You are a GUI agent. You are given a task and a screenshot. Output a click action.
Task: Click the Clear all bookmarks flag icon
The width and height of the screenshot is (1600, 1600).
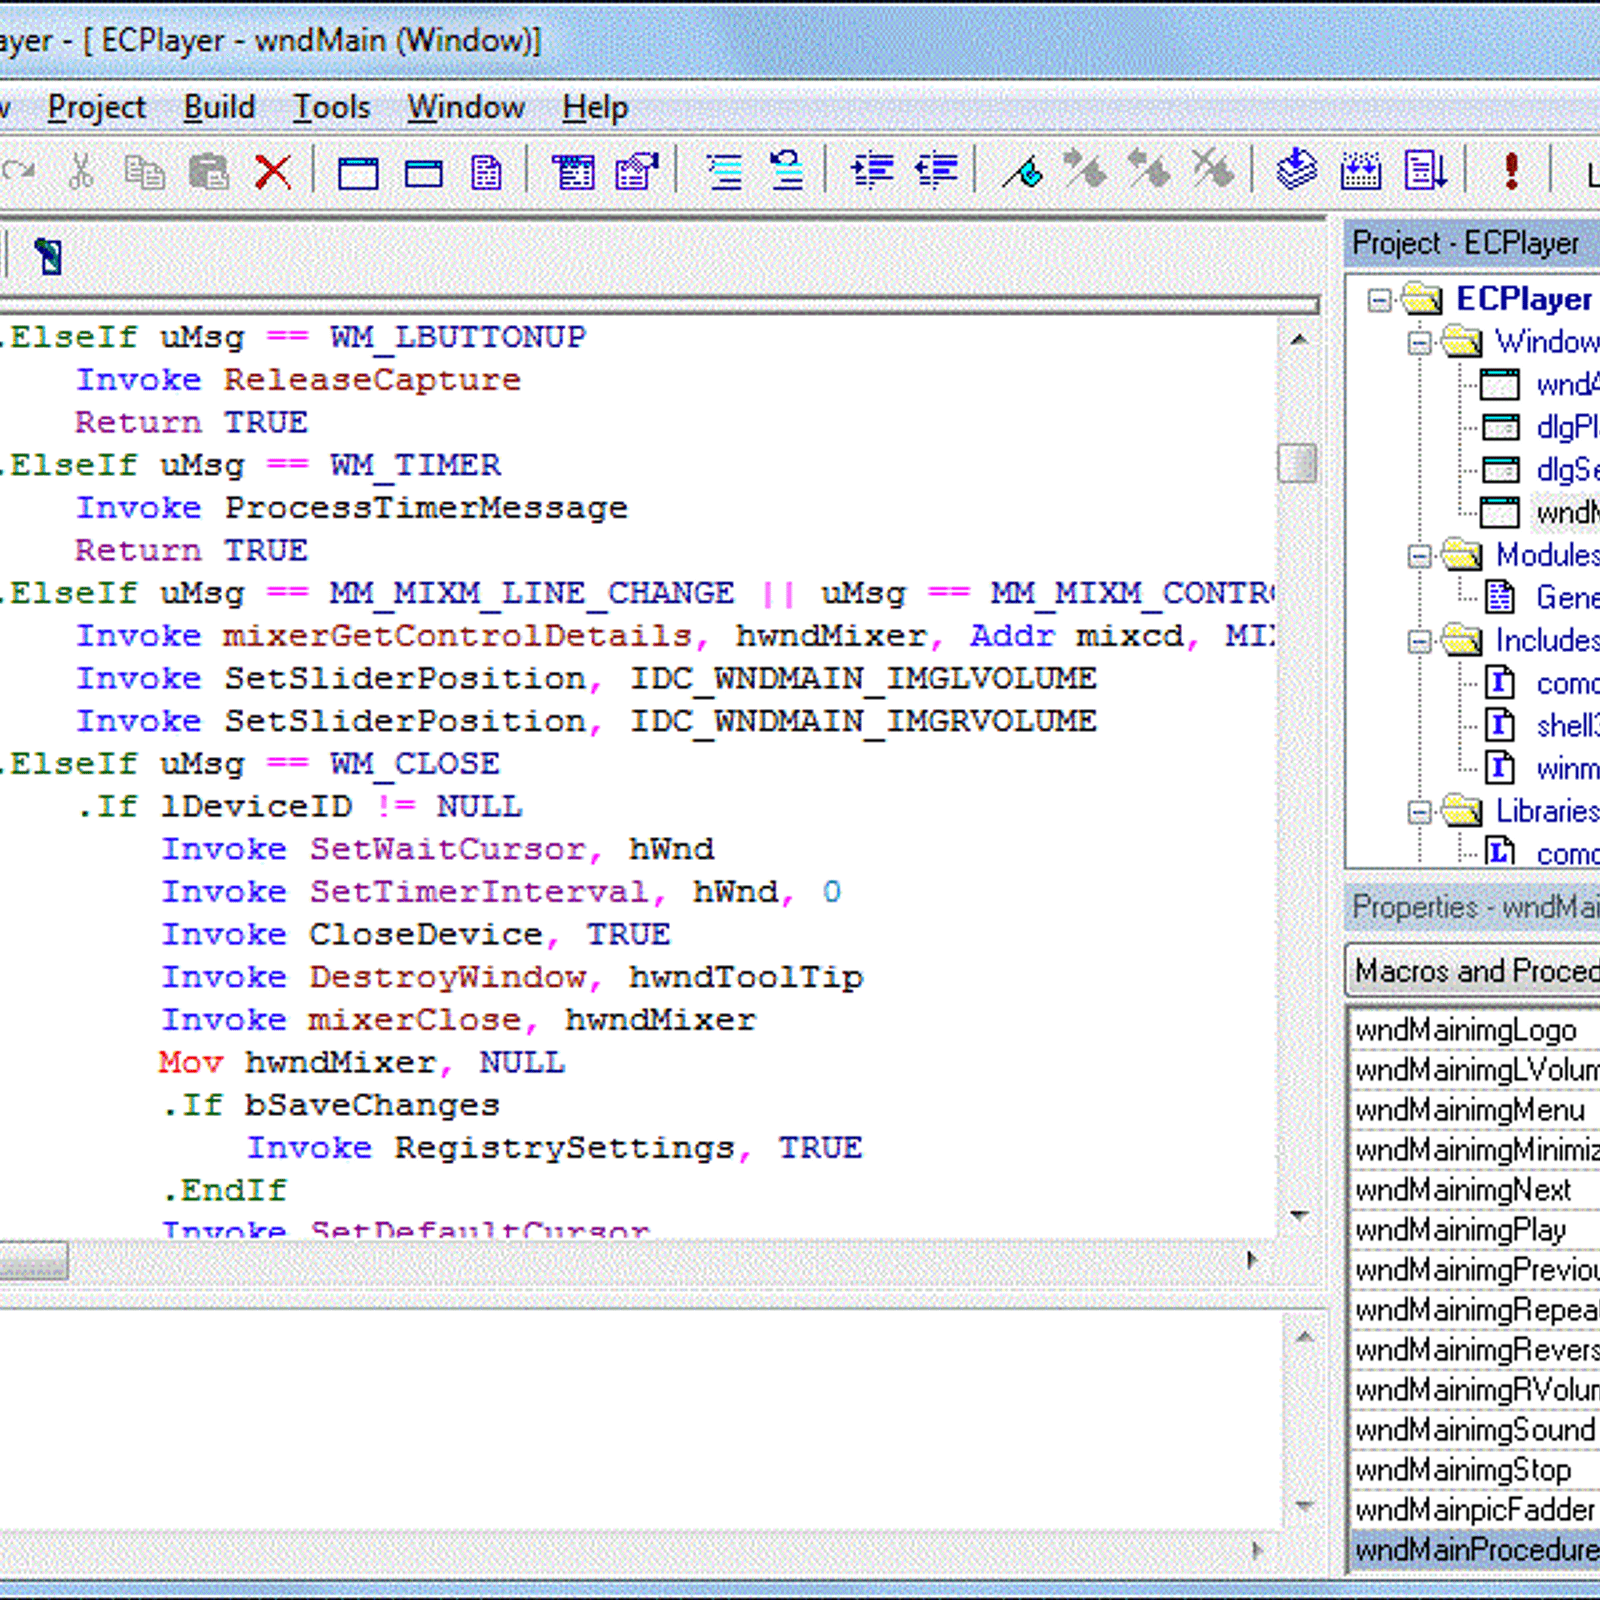[x=1213, y=168]
